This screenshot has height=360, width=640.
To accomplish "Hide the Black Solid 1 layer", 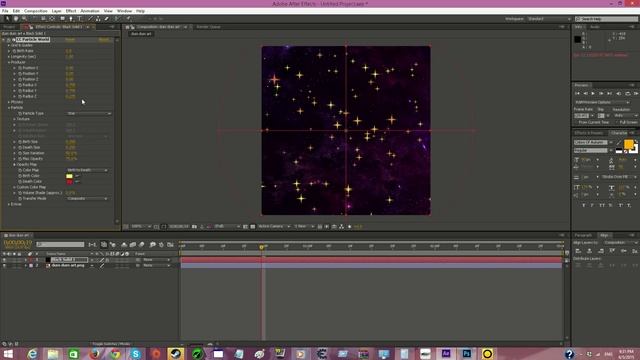I will (4, 260).
